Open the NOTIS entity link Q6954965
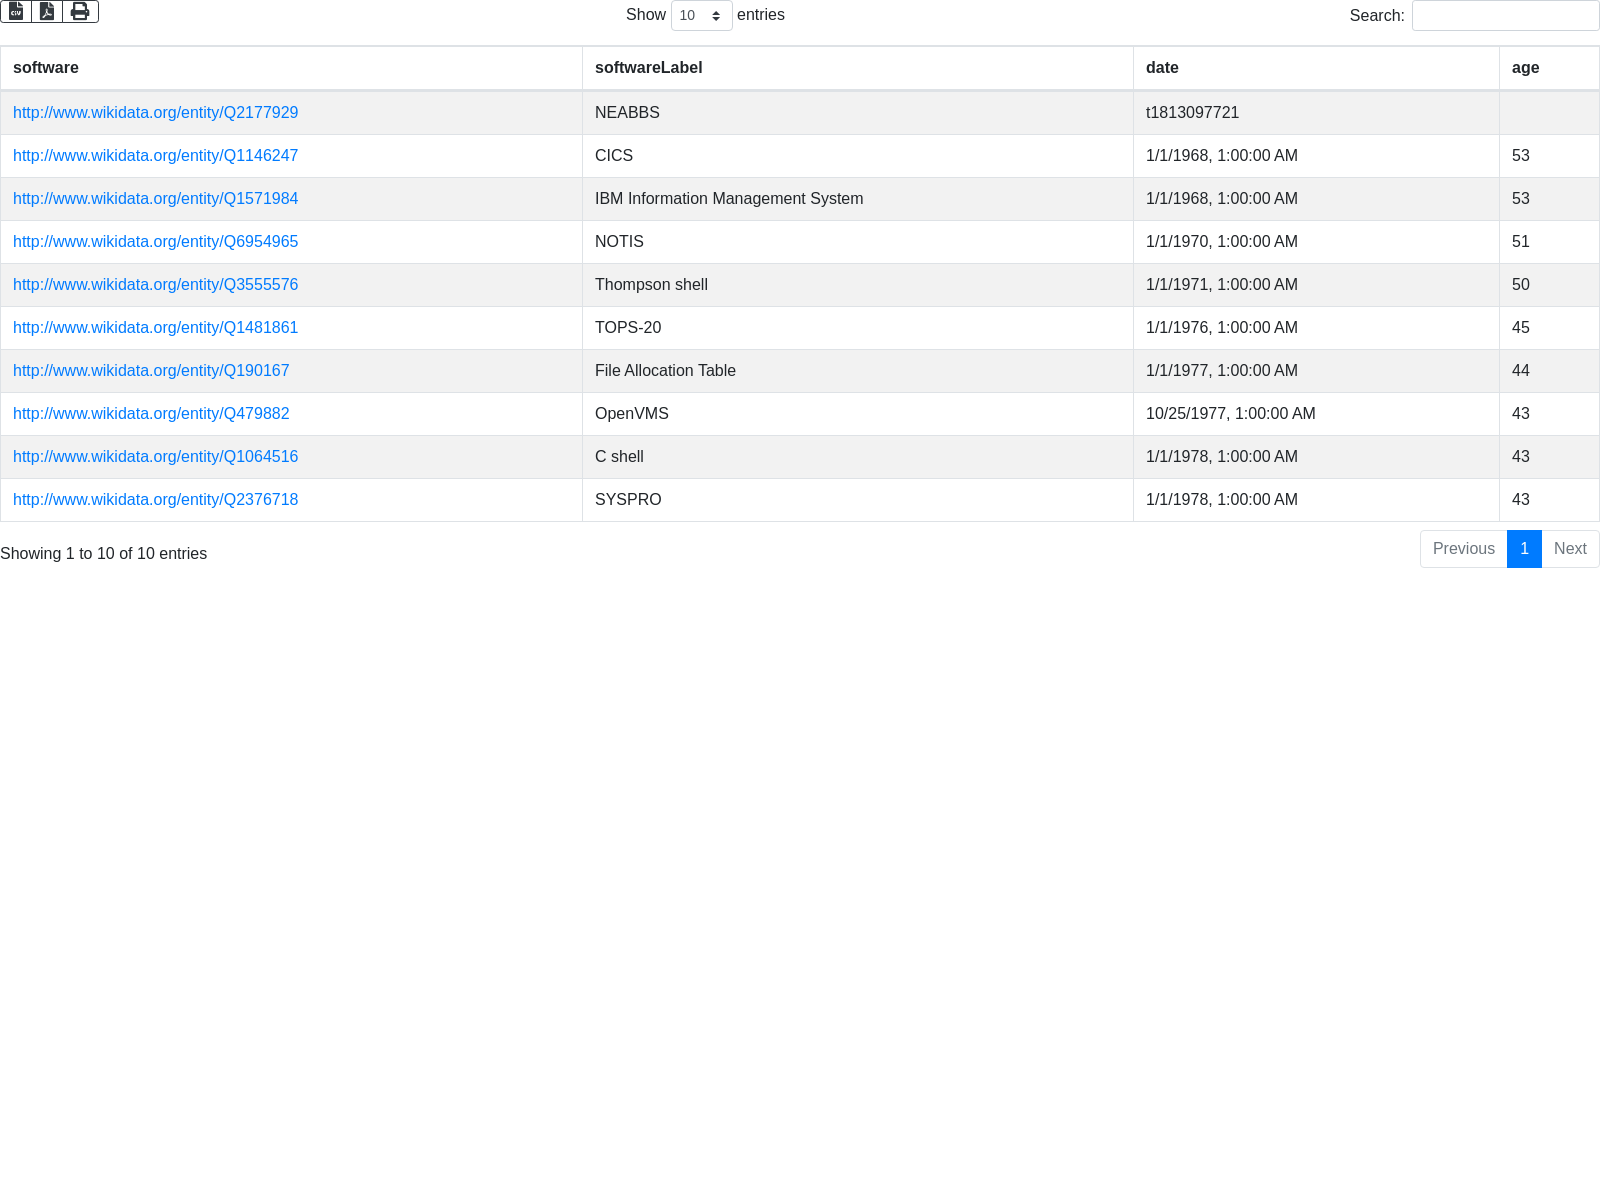 155,242
